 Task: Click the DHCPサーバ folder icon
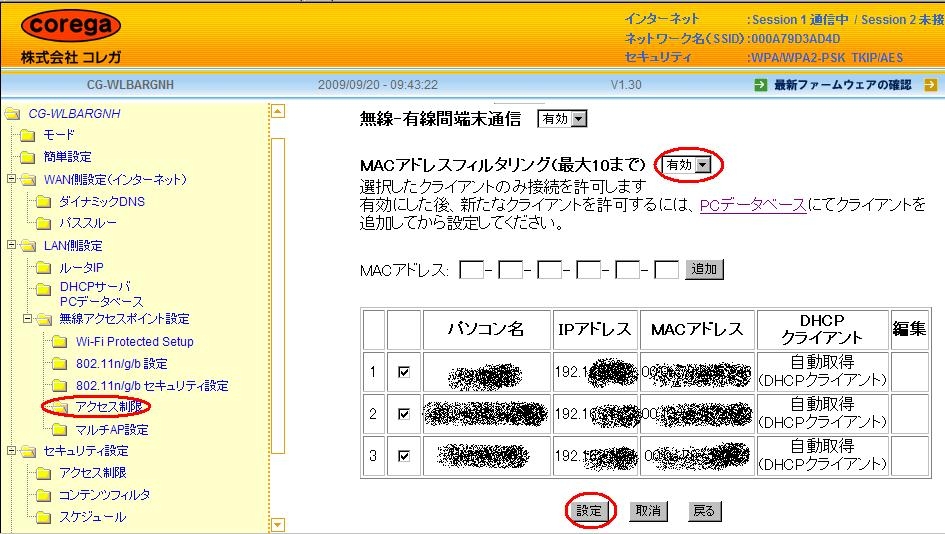[x=43, y=290]
